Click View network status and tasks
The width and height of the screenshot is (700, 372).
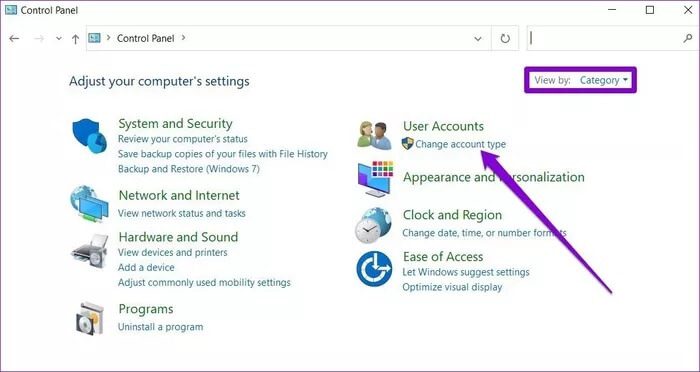click(182, 213)
